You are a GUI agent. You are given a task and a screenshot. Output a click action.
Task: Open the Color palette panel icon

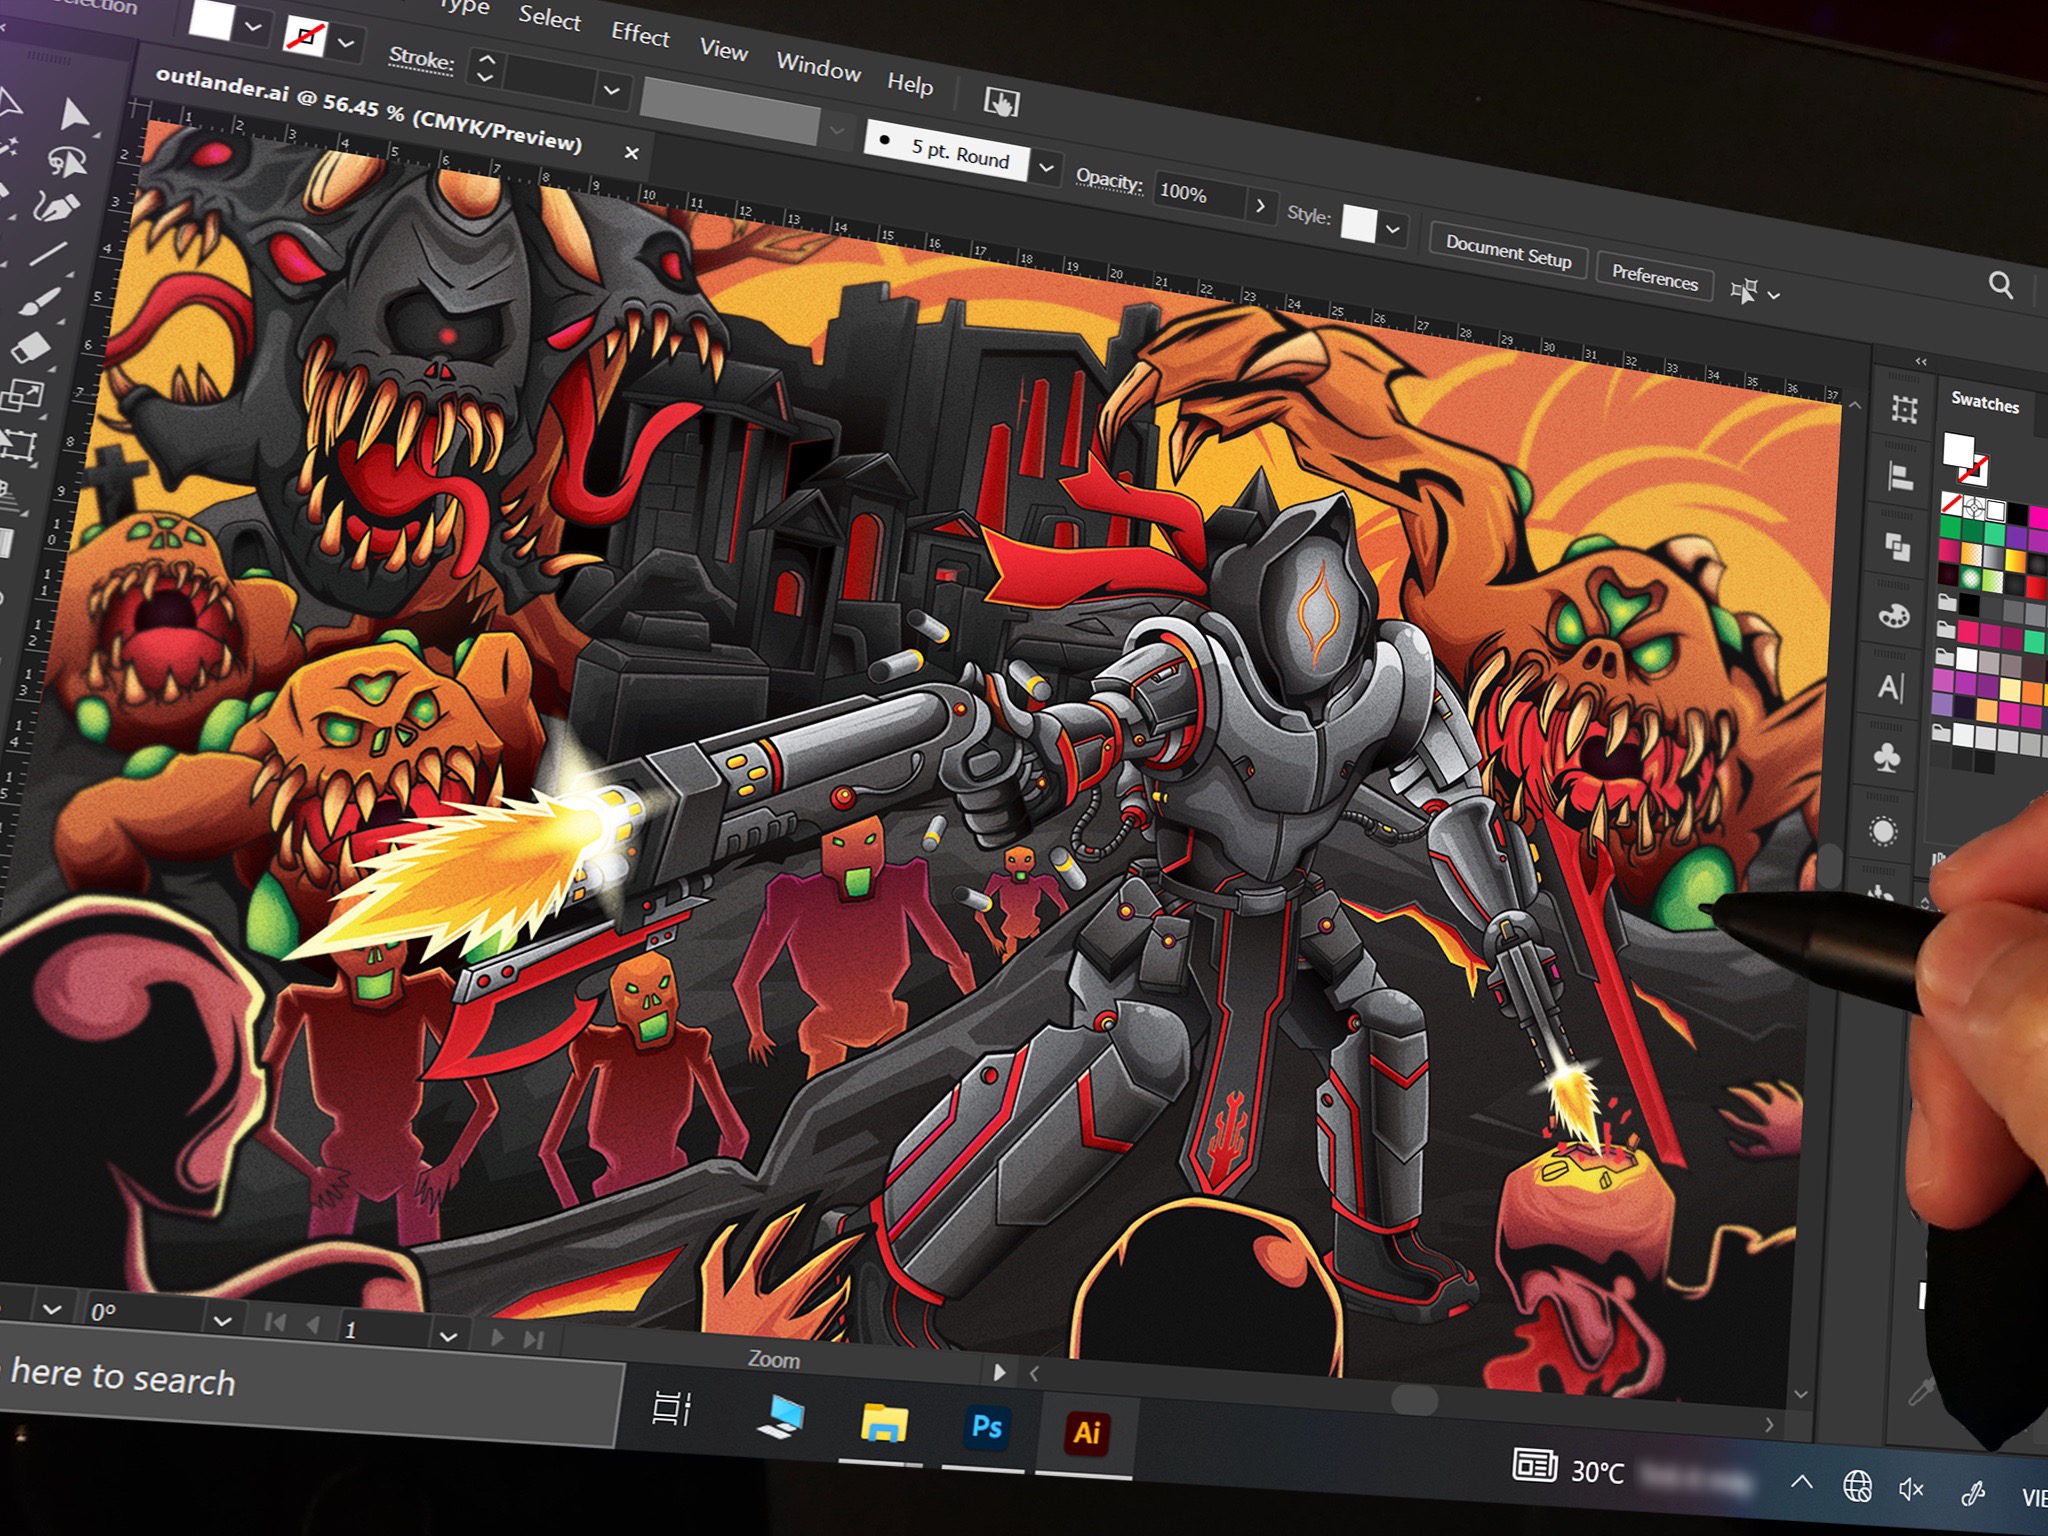click(x=1894, y=616)
